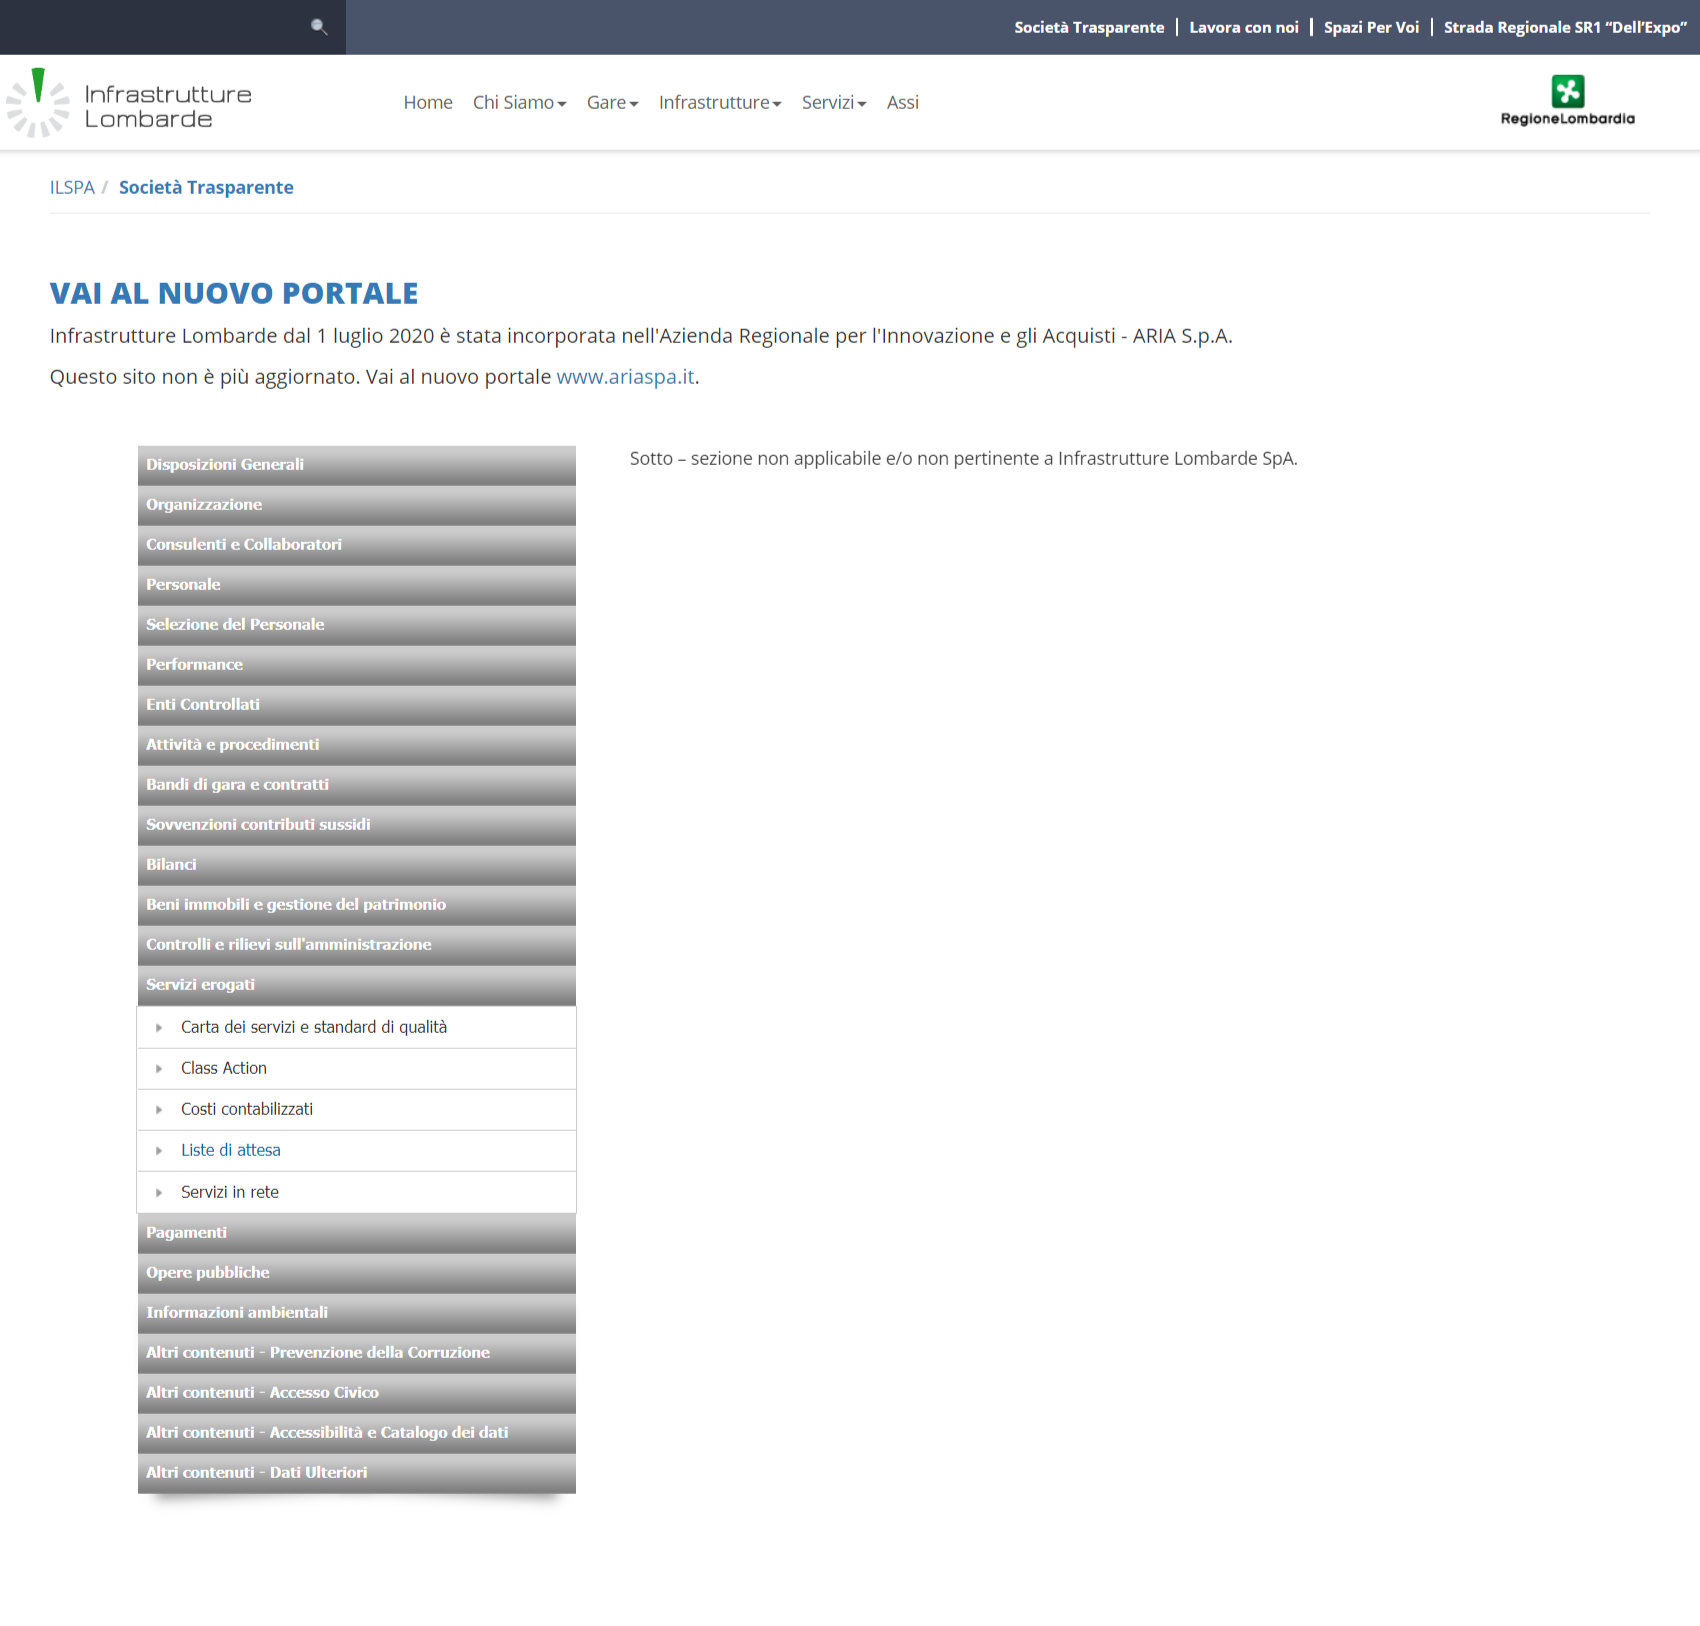Viewport: 1700px width, 1626px height.
Task: Expand the Gare dropdown menu
Action: [612, 103]
